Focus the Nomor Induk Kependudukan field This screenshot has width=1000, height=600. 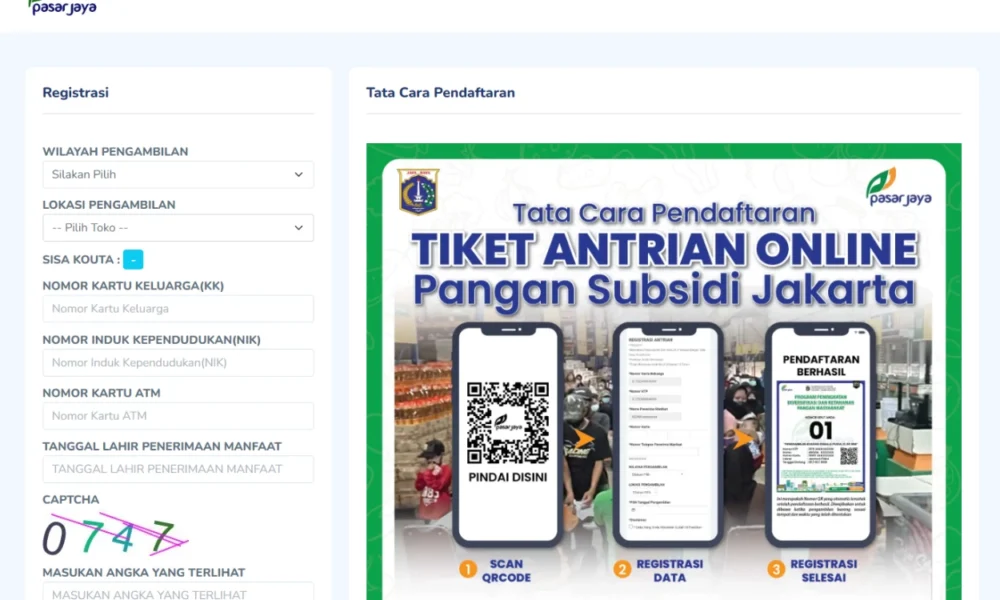[x=178, y=362]
